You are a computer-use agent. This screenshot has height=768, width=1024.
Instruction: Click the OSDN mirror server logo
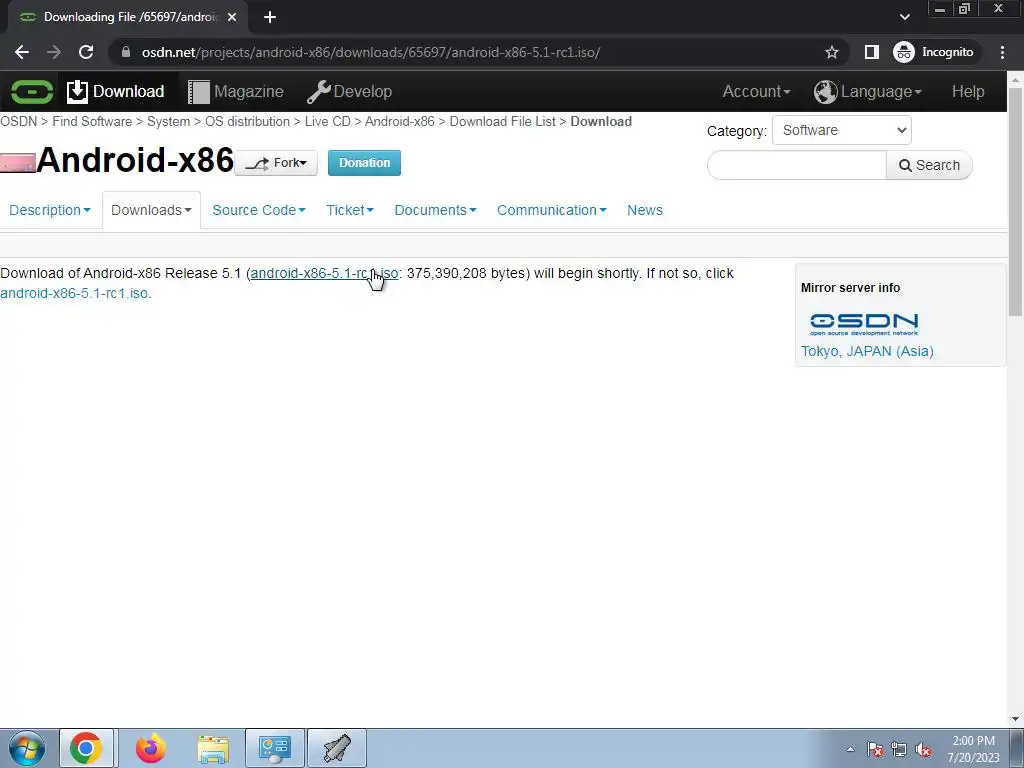click(x=864, y=324)
